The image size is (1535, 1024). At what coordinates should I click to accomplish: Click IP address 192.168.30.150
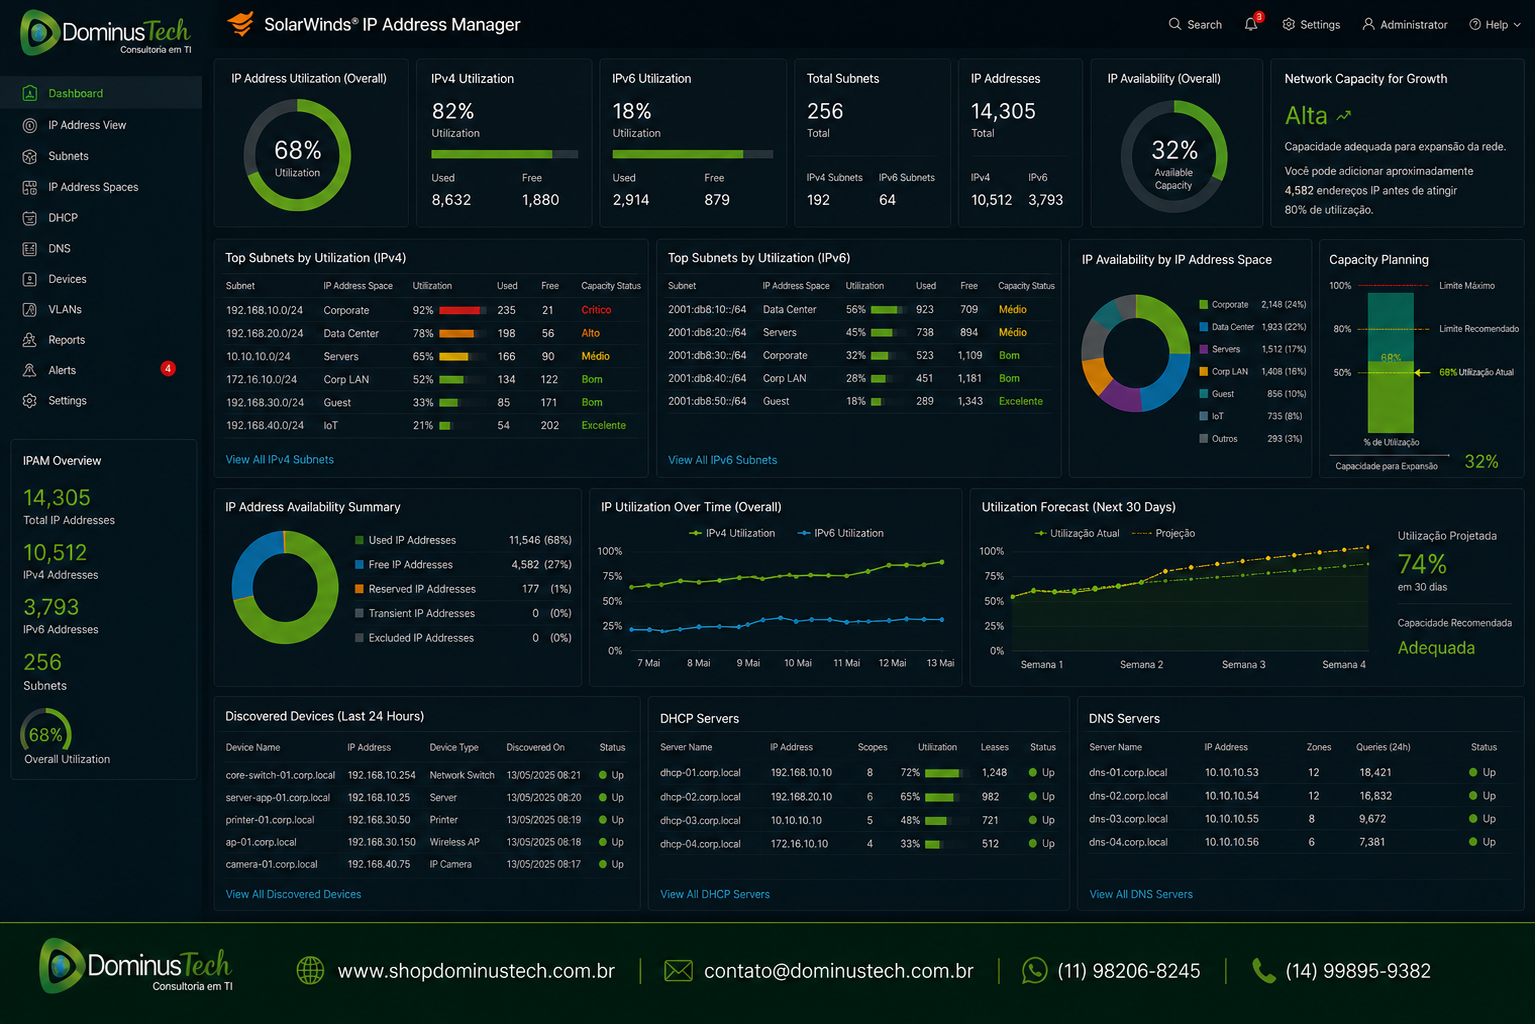tap(381, 842)
